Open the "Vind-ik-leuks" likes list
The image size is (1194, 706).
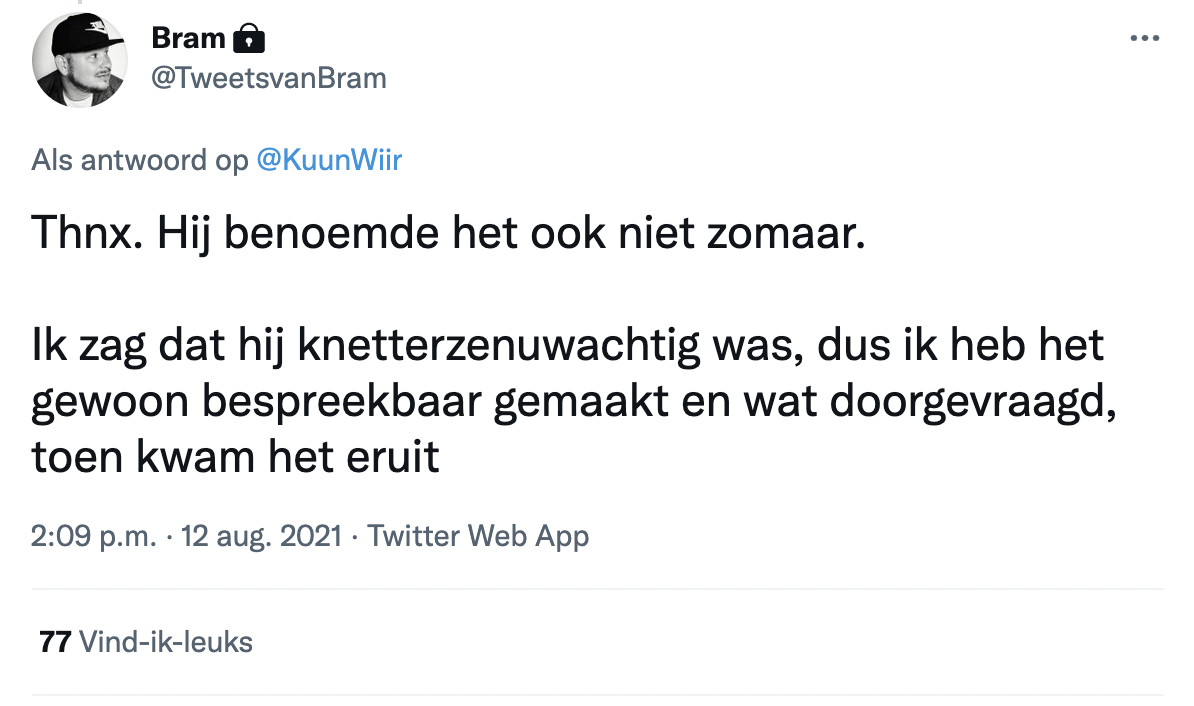(x=165, y=641)
